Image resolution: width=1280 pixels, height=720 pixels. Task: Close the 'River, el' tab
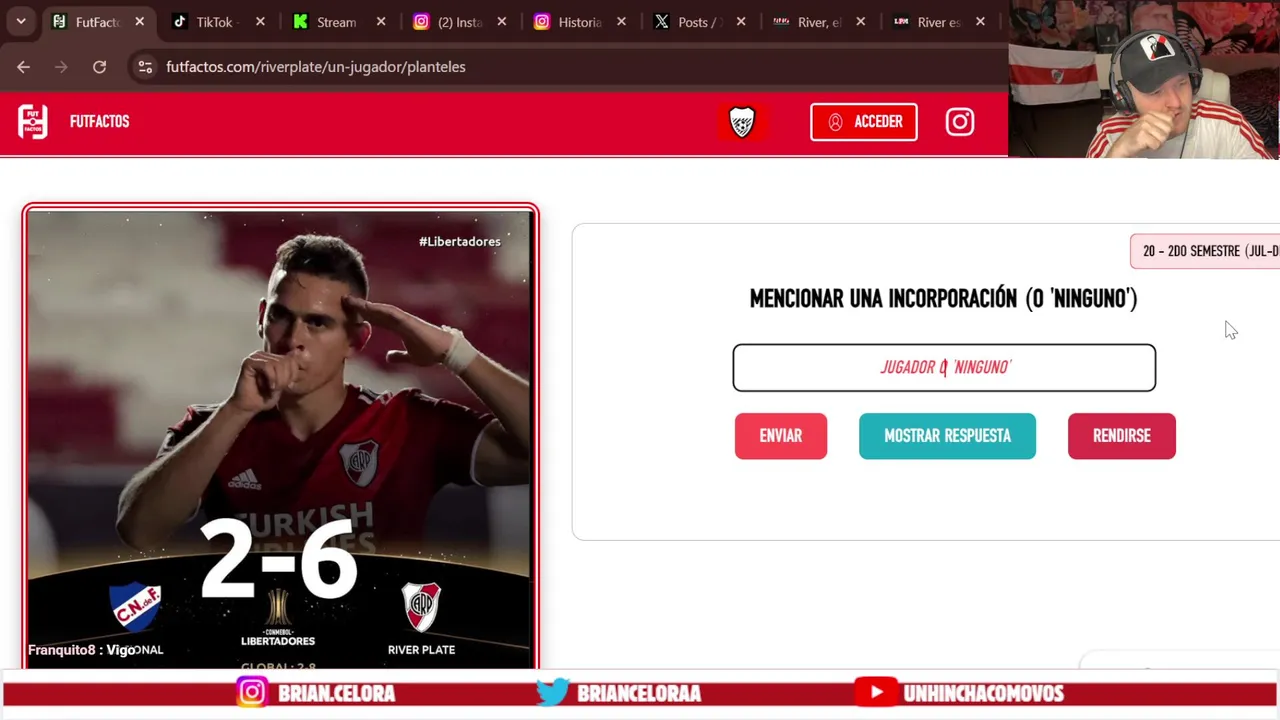point(860,22)
